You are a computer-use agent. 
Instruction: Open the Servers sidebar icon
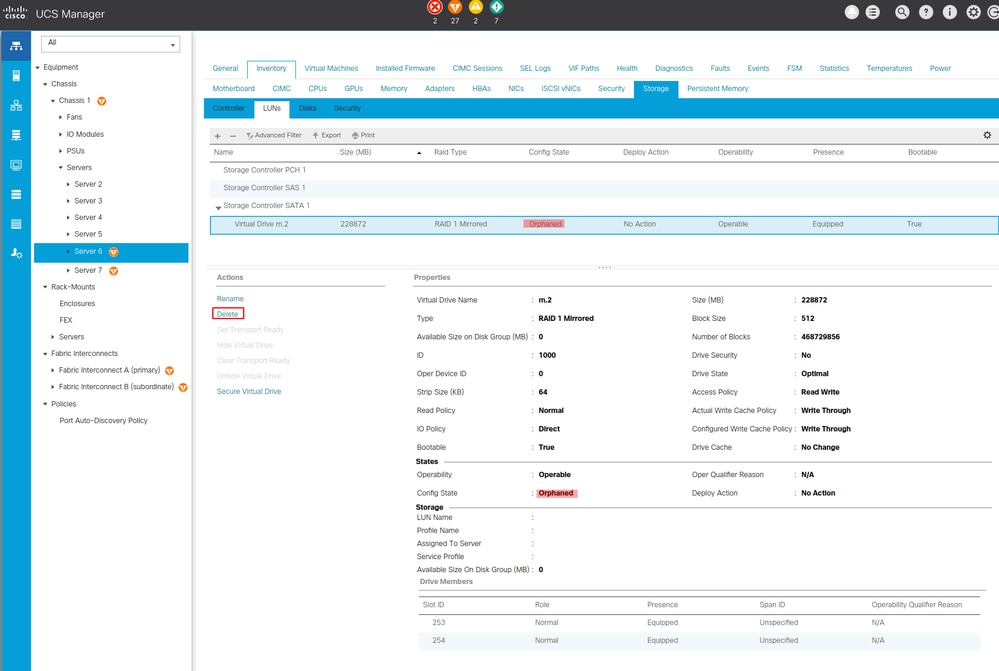16,76
